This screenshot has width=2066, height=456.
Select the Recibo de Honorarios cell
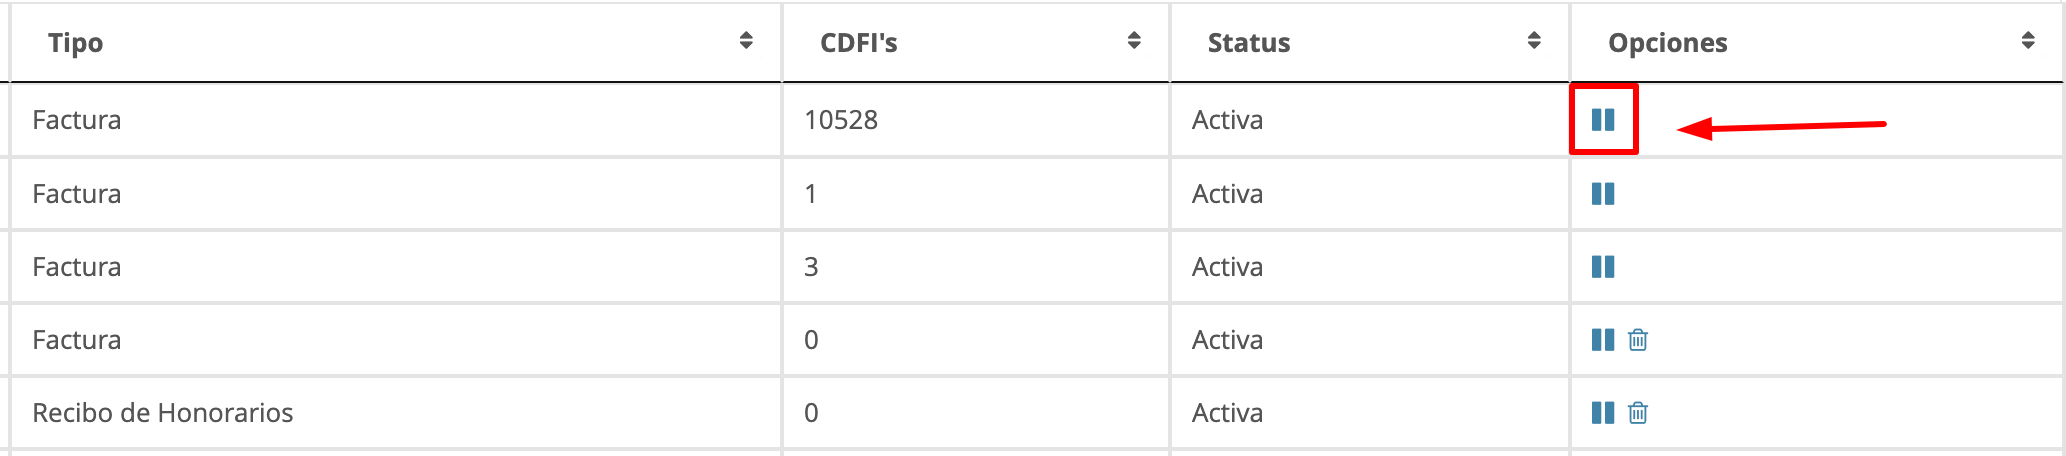[163, 413]
